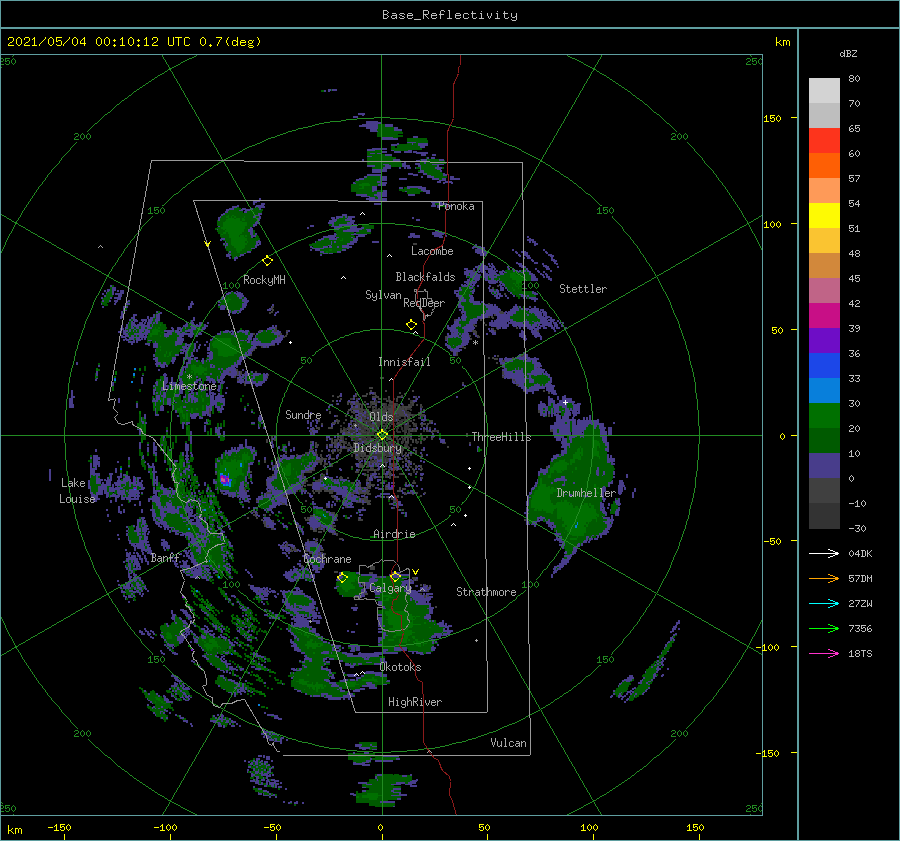This screenshot has height=841, width=900.
Task: Click the 04DK legend text
Action: tap(860, 554)
